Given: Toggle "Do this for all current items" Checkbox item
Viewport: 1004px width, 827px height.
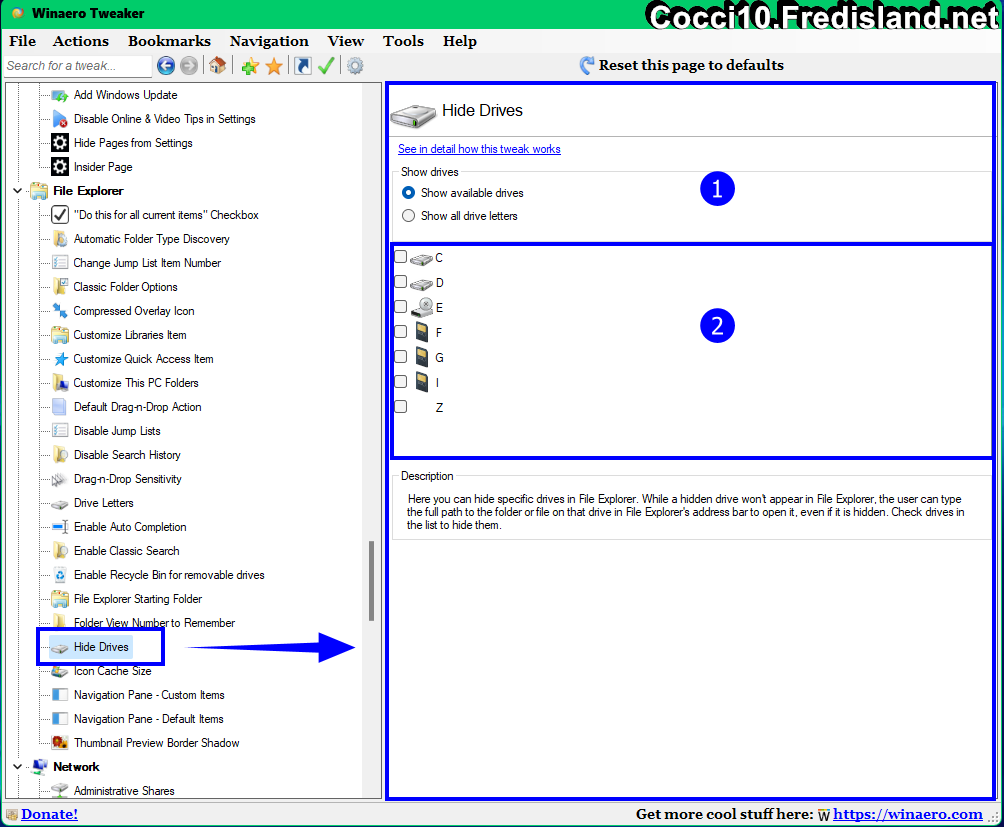Looking at the screenshot, I should click(x=166, y=215).
